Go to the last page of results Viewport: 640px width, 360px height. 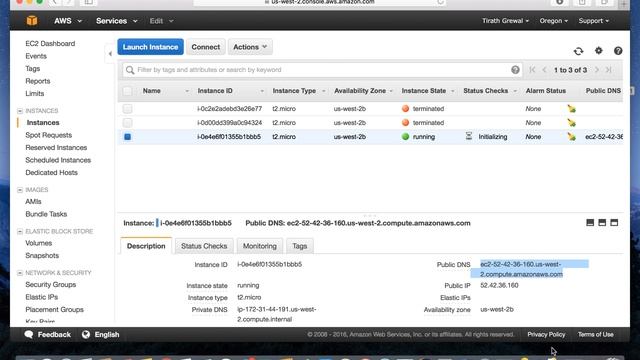(x=609, y=70)
